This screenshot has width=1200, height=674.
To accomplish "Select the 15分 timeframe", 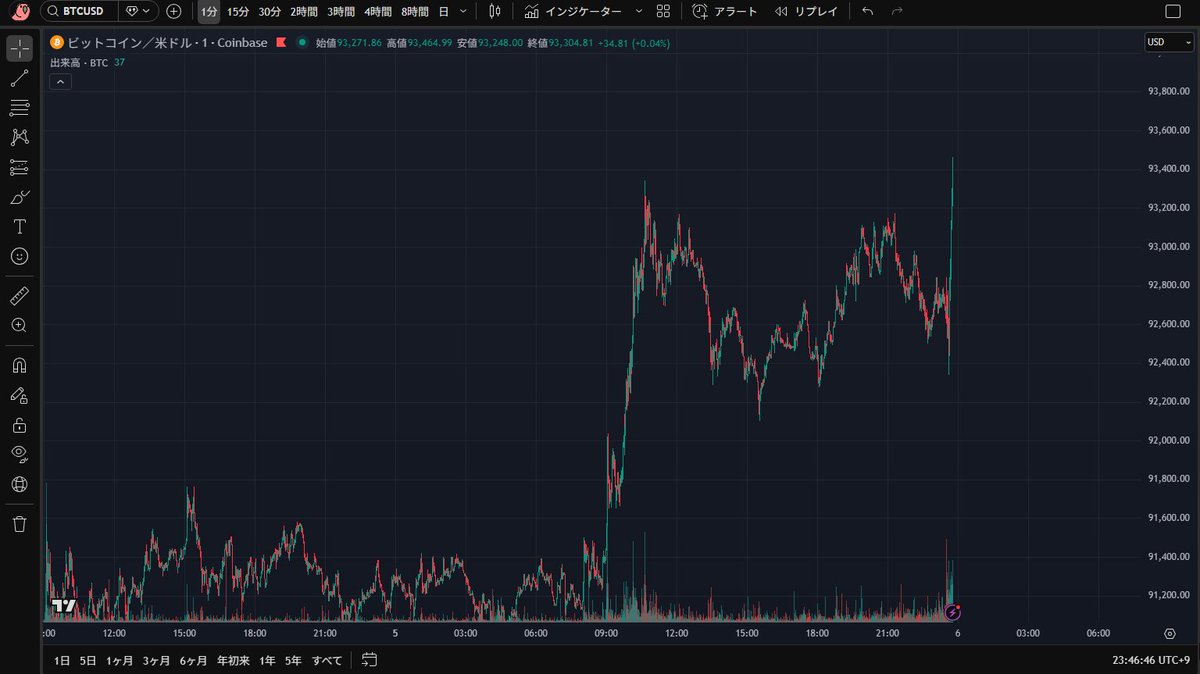I will (238, 11).
